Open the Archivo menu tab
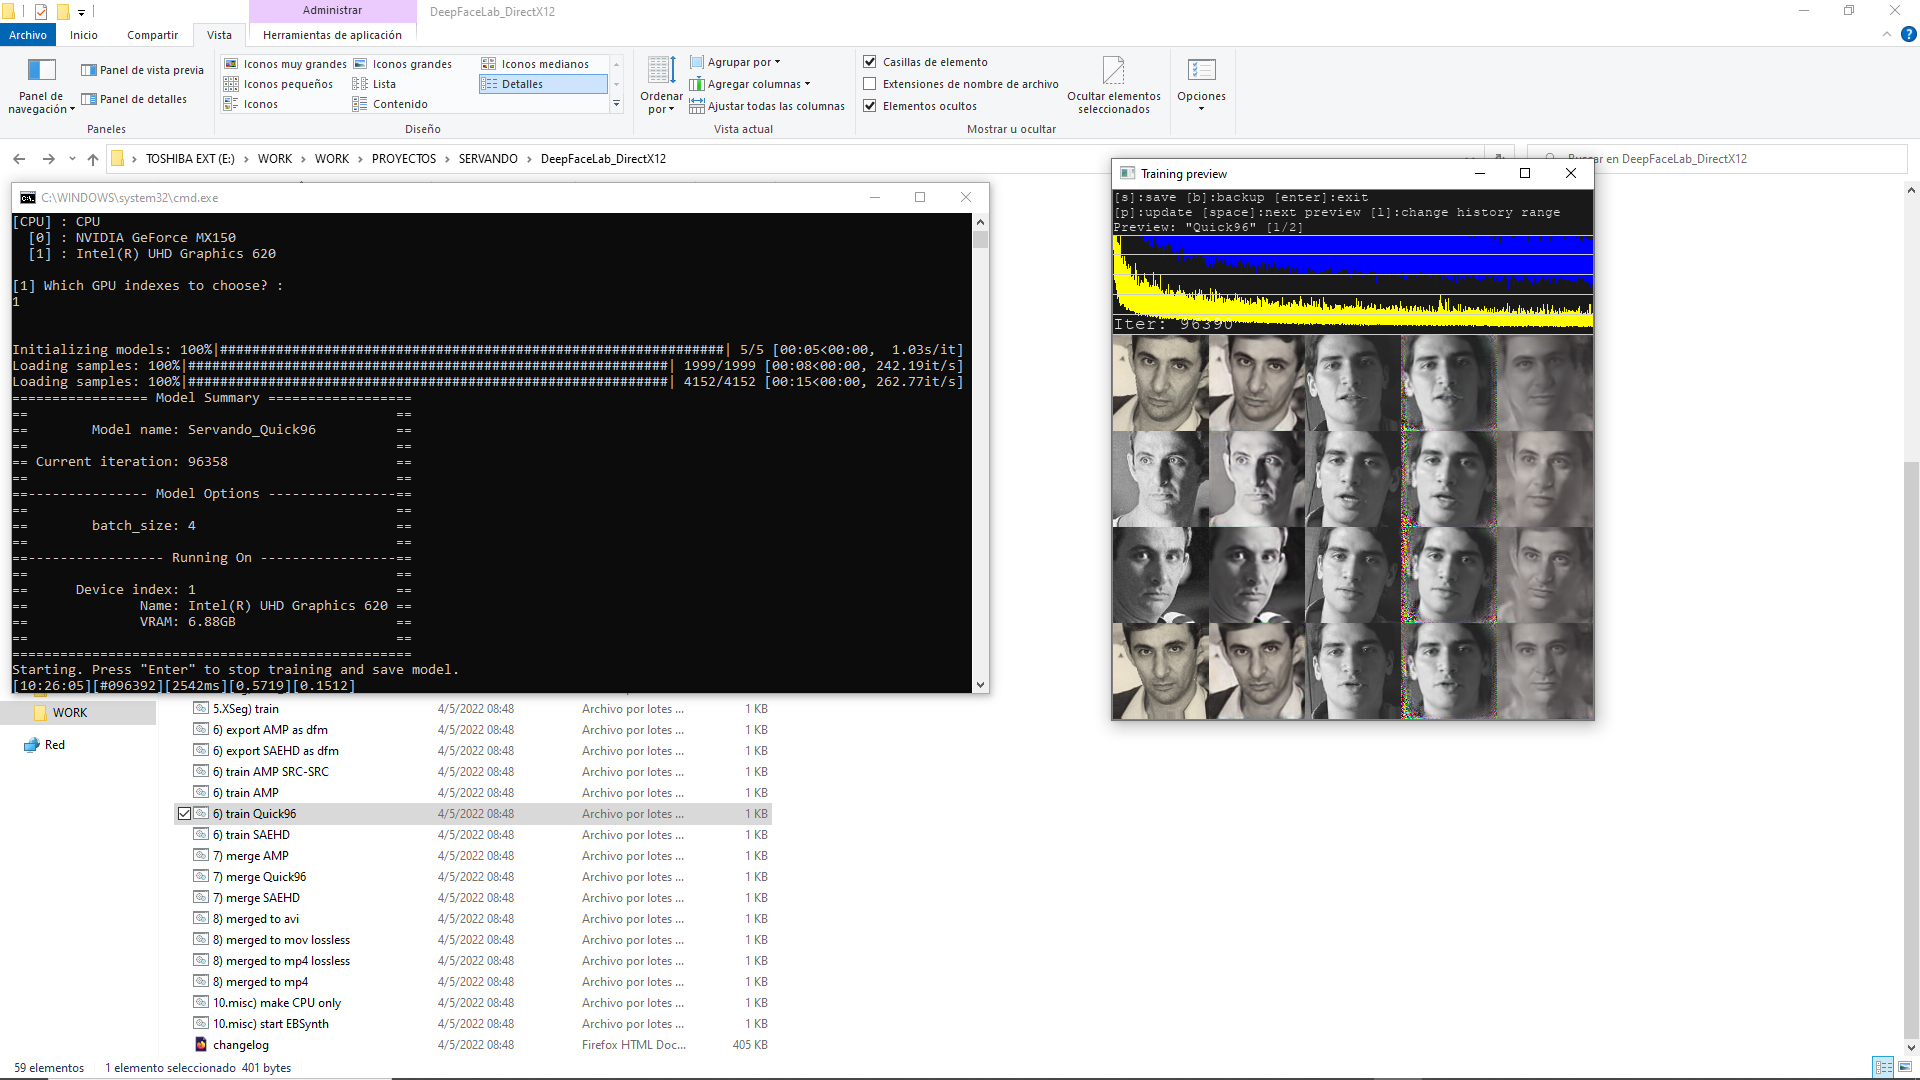Image resolution: width=1920 pixels, height=1080 pixels. tap(28, 35)
